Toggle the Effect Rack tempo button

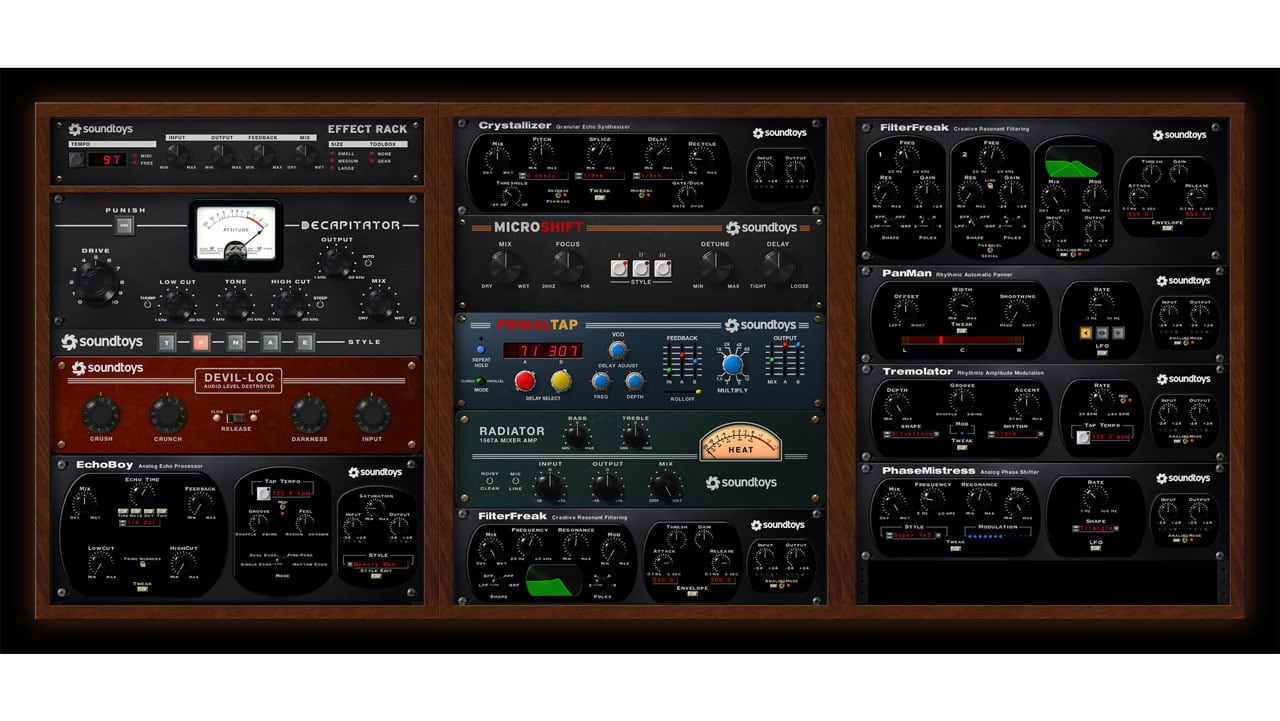pos(76,159)
